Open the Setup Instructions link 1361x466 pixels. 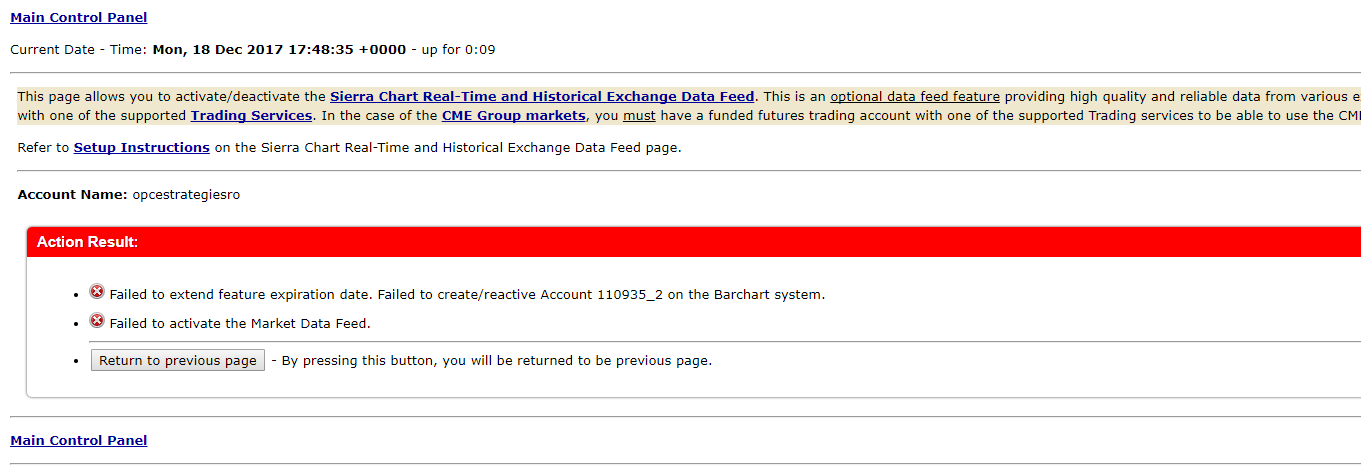coord(142,147)
